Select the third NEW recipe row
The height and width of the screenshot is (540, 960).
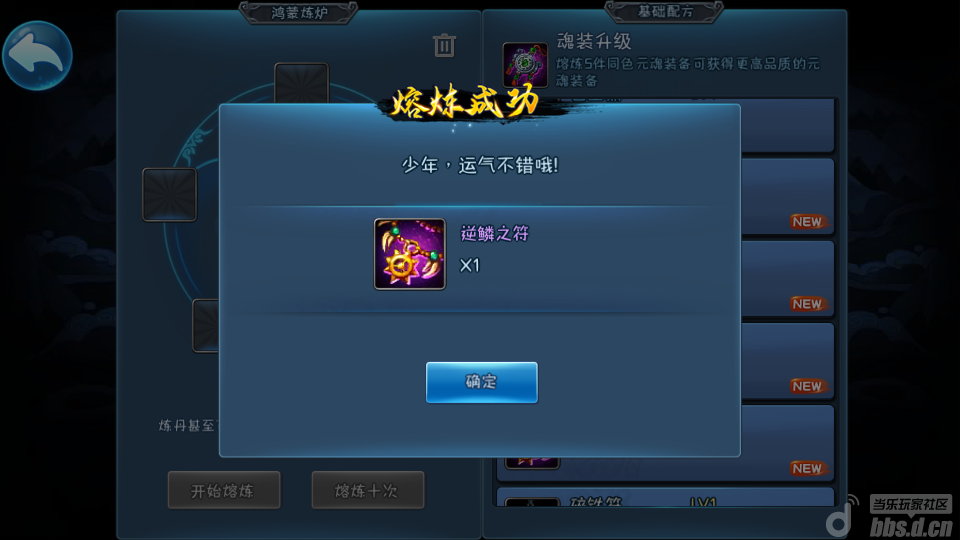point(788,361)
